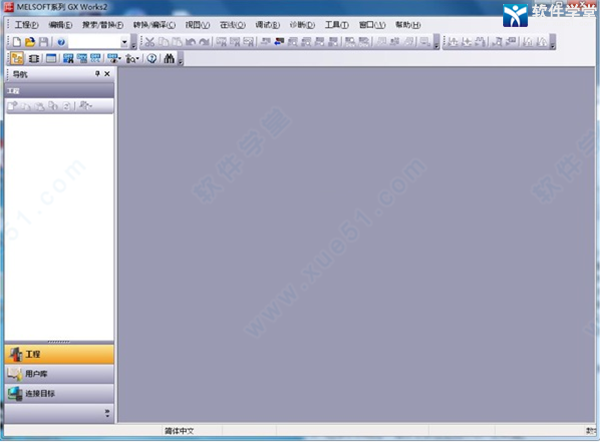Click the binoculars search icon

(168, 59)
